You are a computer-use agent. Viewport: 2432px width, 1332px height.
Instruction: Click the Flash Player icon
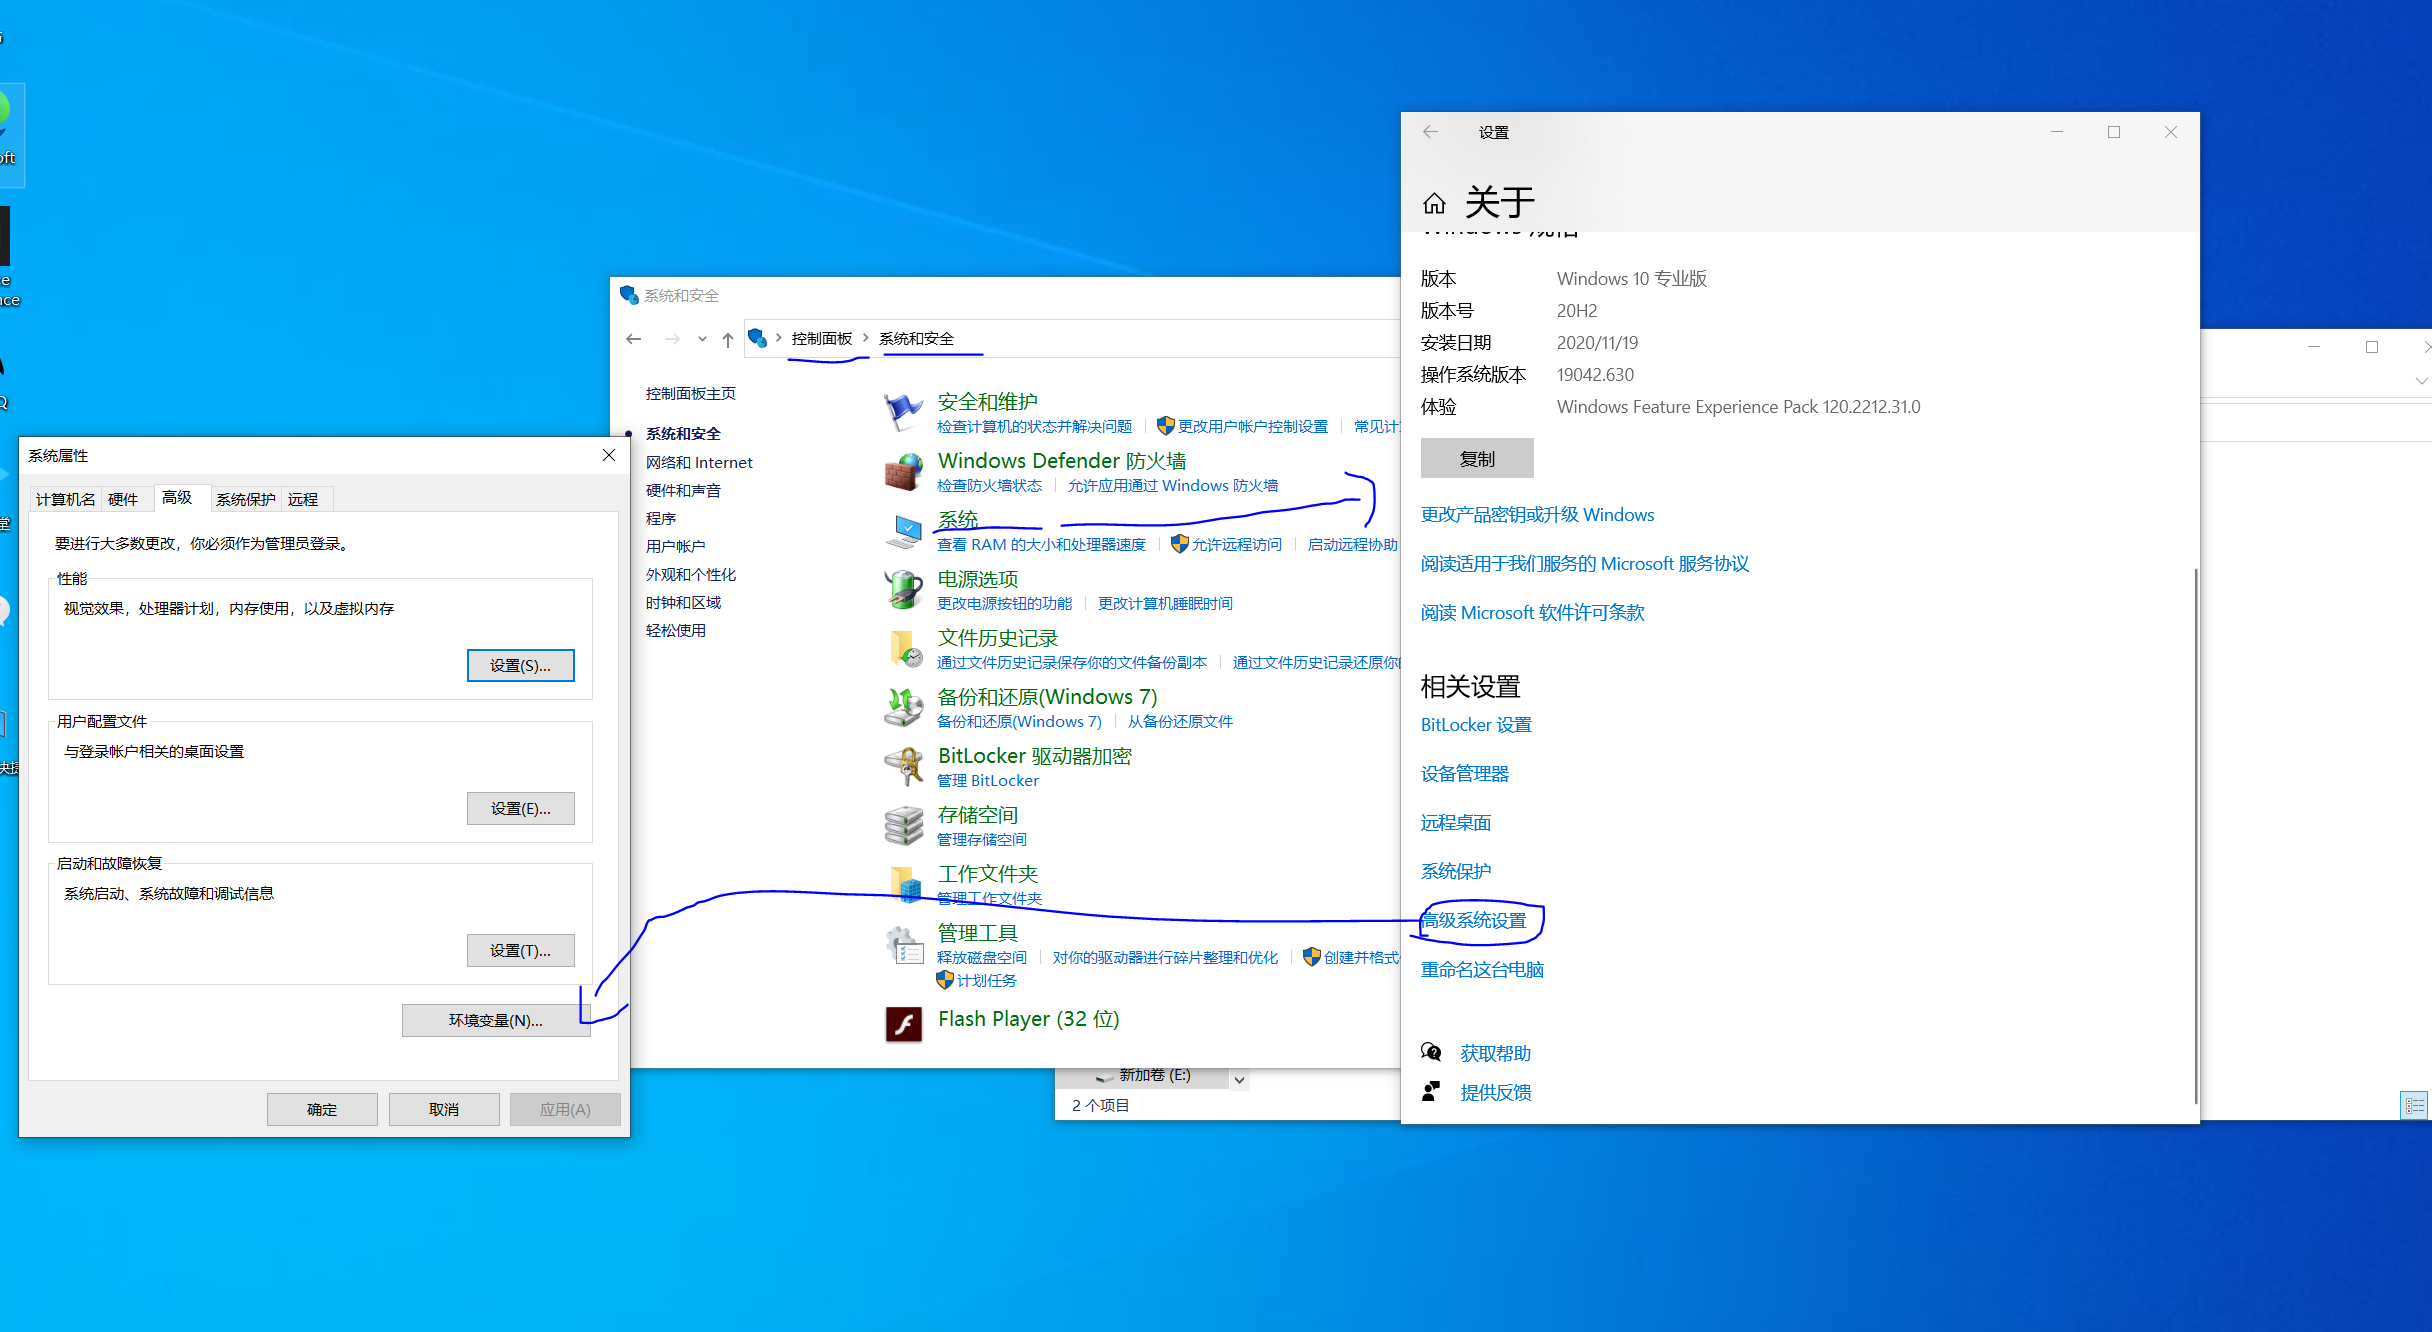903,1024
